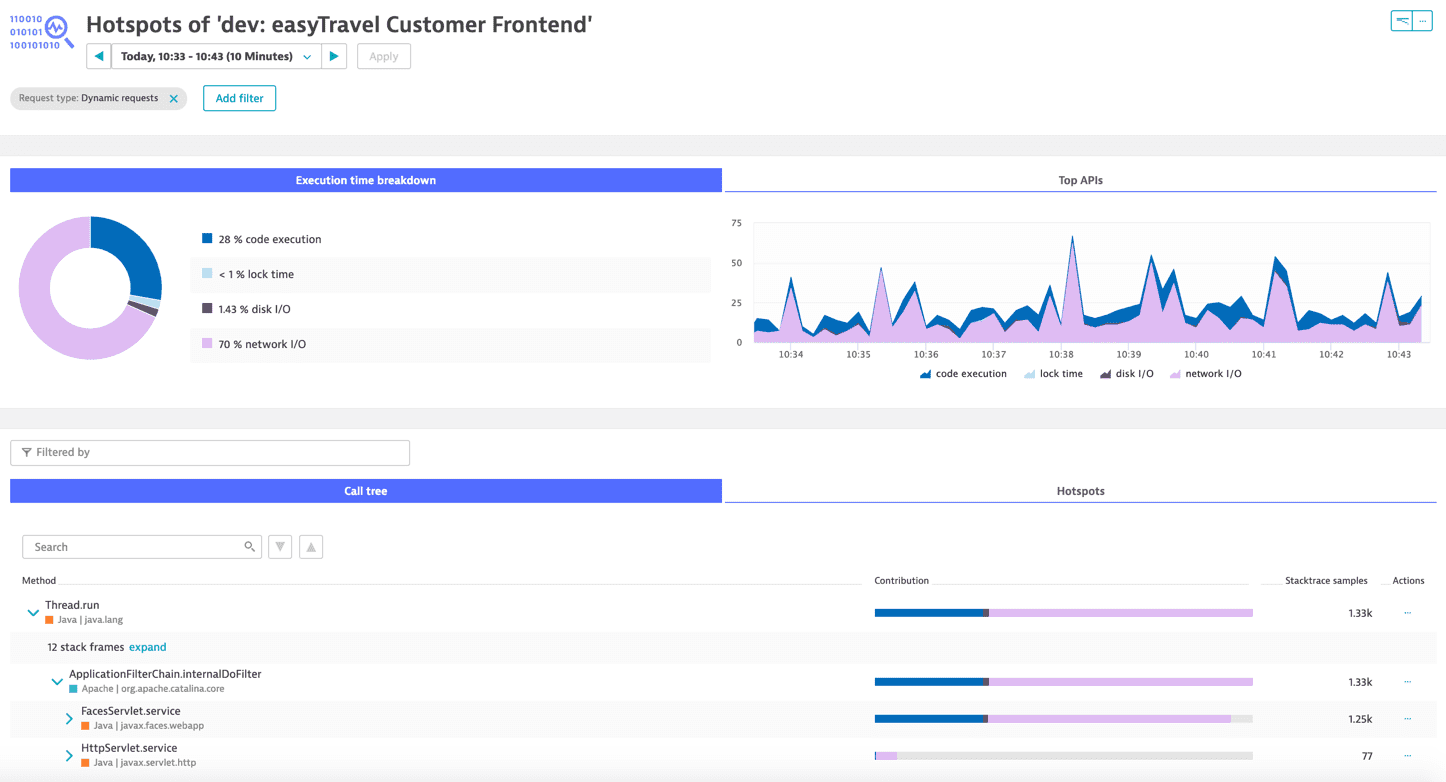This screenshot has width=1446, height=782.
Task: Click the up-triangle button beside Search
Action: (311, 547)
